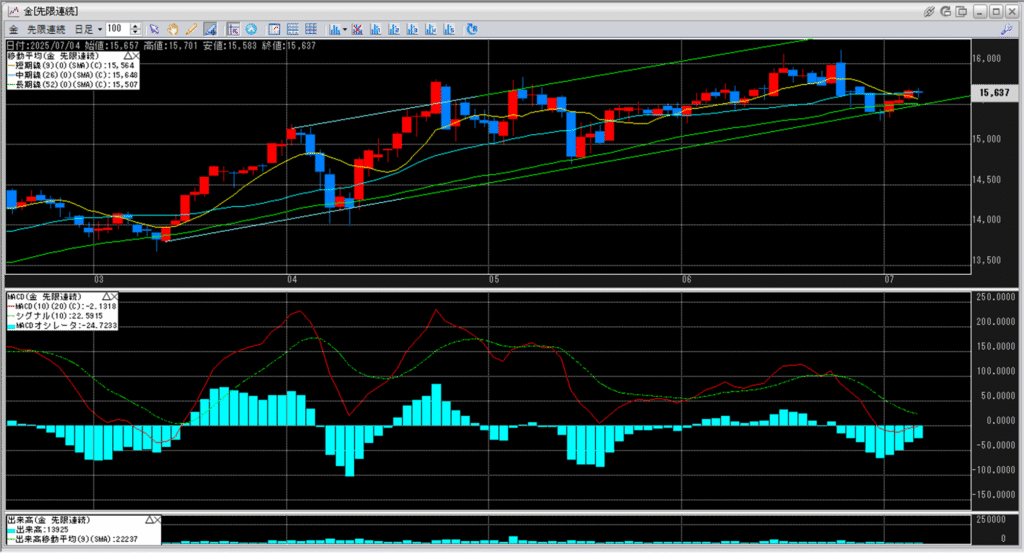Select the arrow pointer tool
The image size is (1024, 553).
tap(154, 29)
